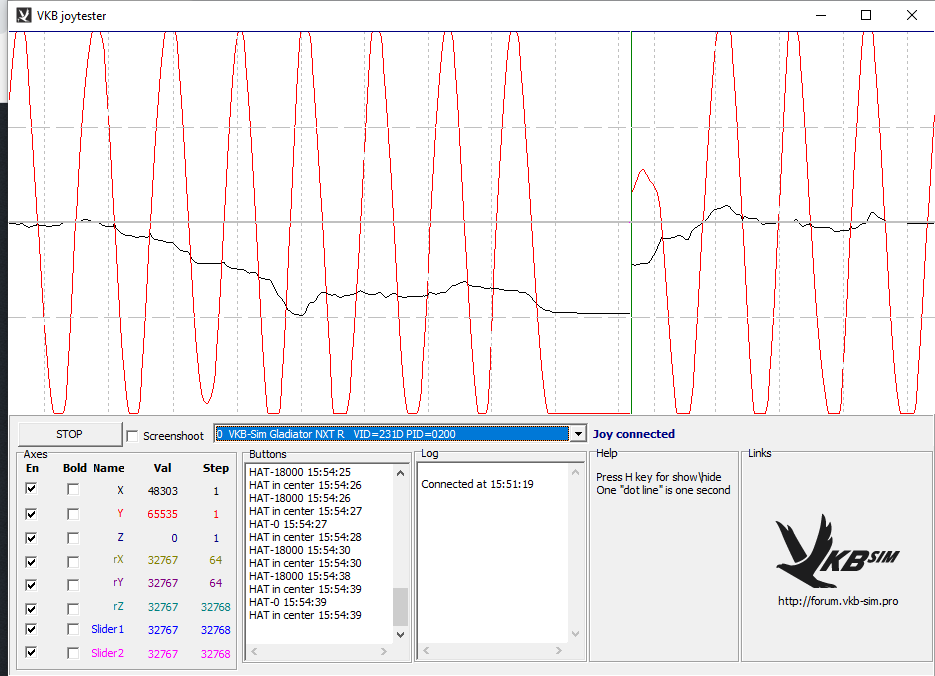
Task: Open the joystick device dropdown
Action: click(x=577, y=434)
